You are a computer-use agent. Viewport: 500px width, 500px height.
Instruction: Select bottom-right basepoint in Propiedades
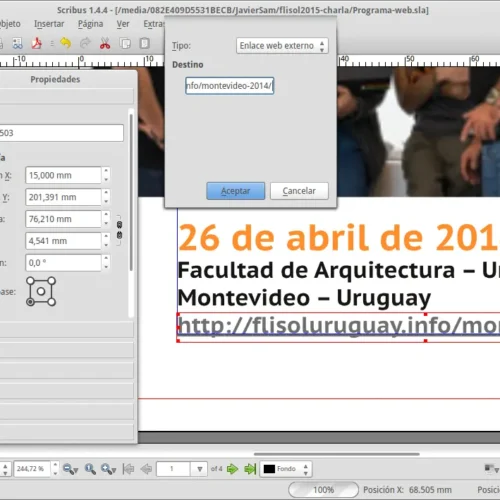(x=51, y=302)
